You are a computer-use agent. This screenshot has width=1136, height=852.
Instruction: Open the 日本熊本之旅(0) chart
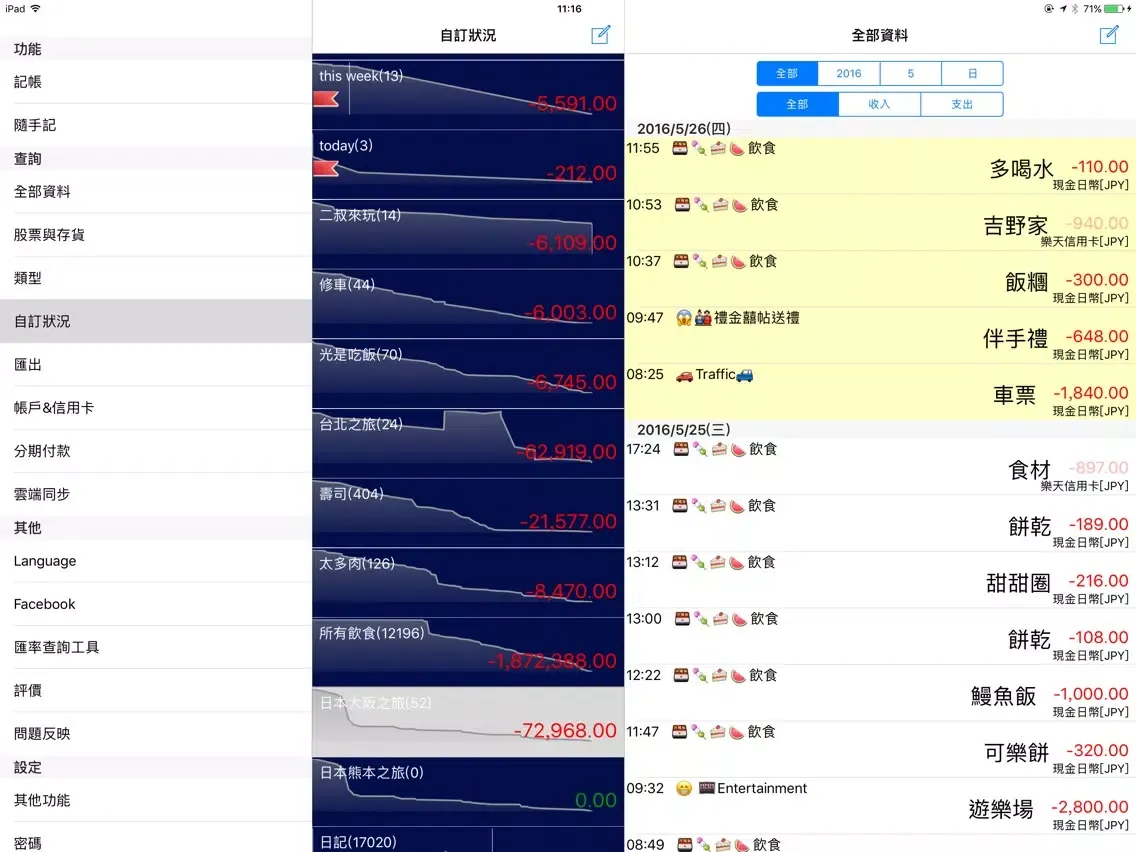tap(468, 791)
